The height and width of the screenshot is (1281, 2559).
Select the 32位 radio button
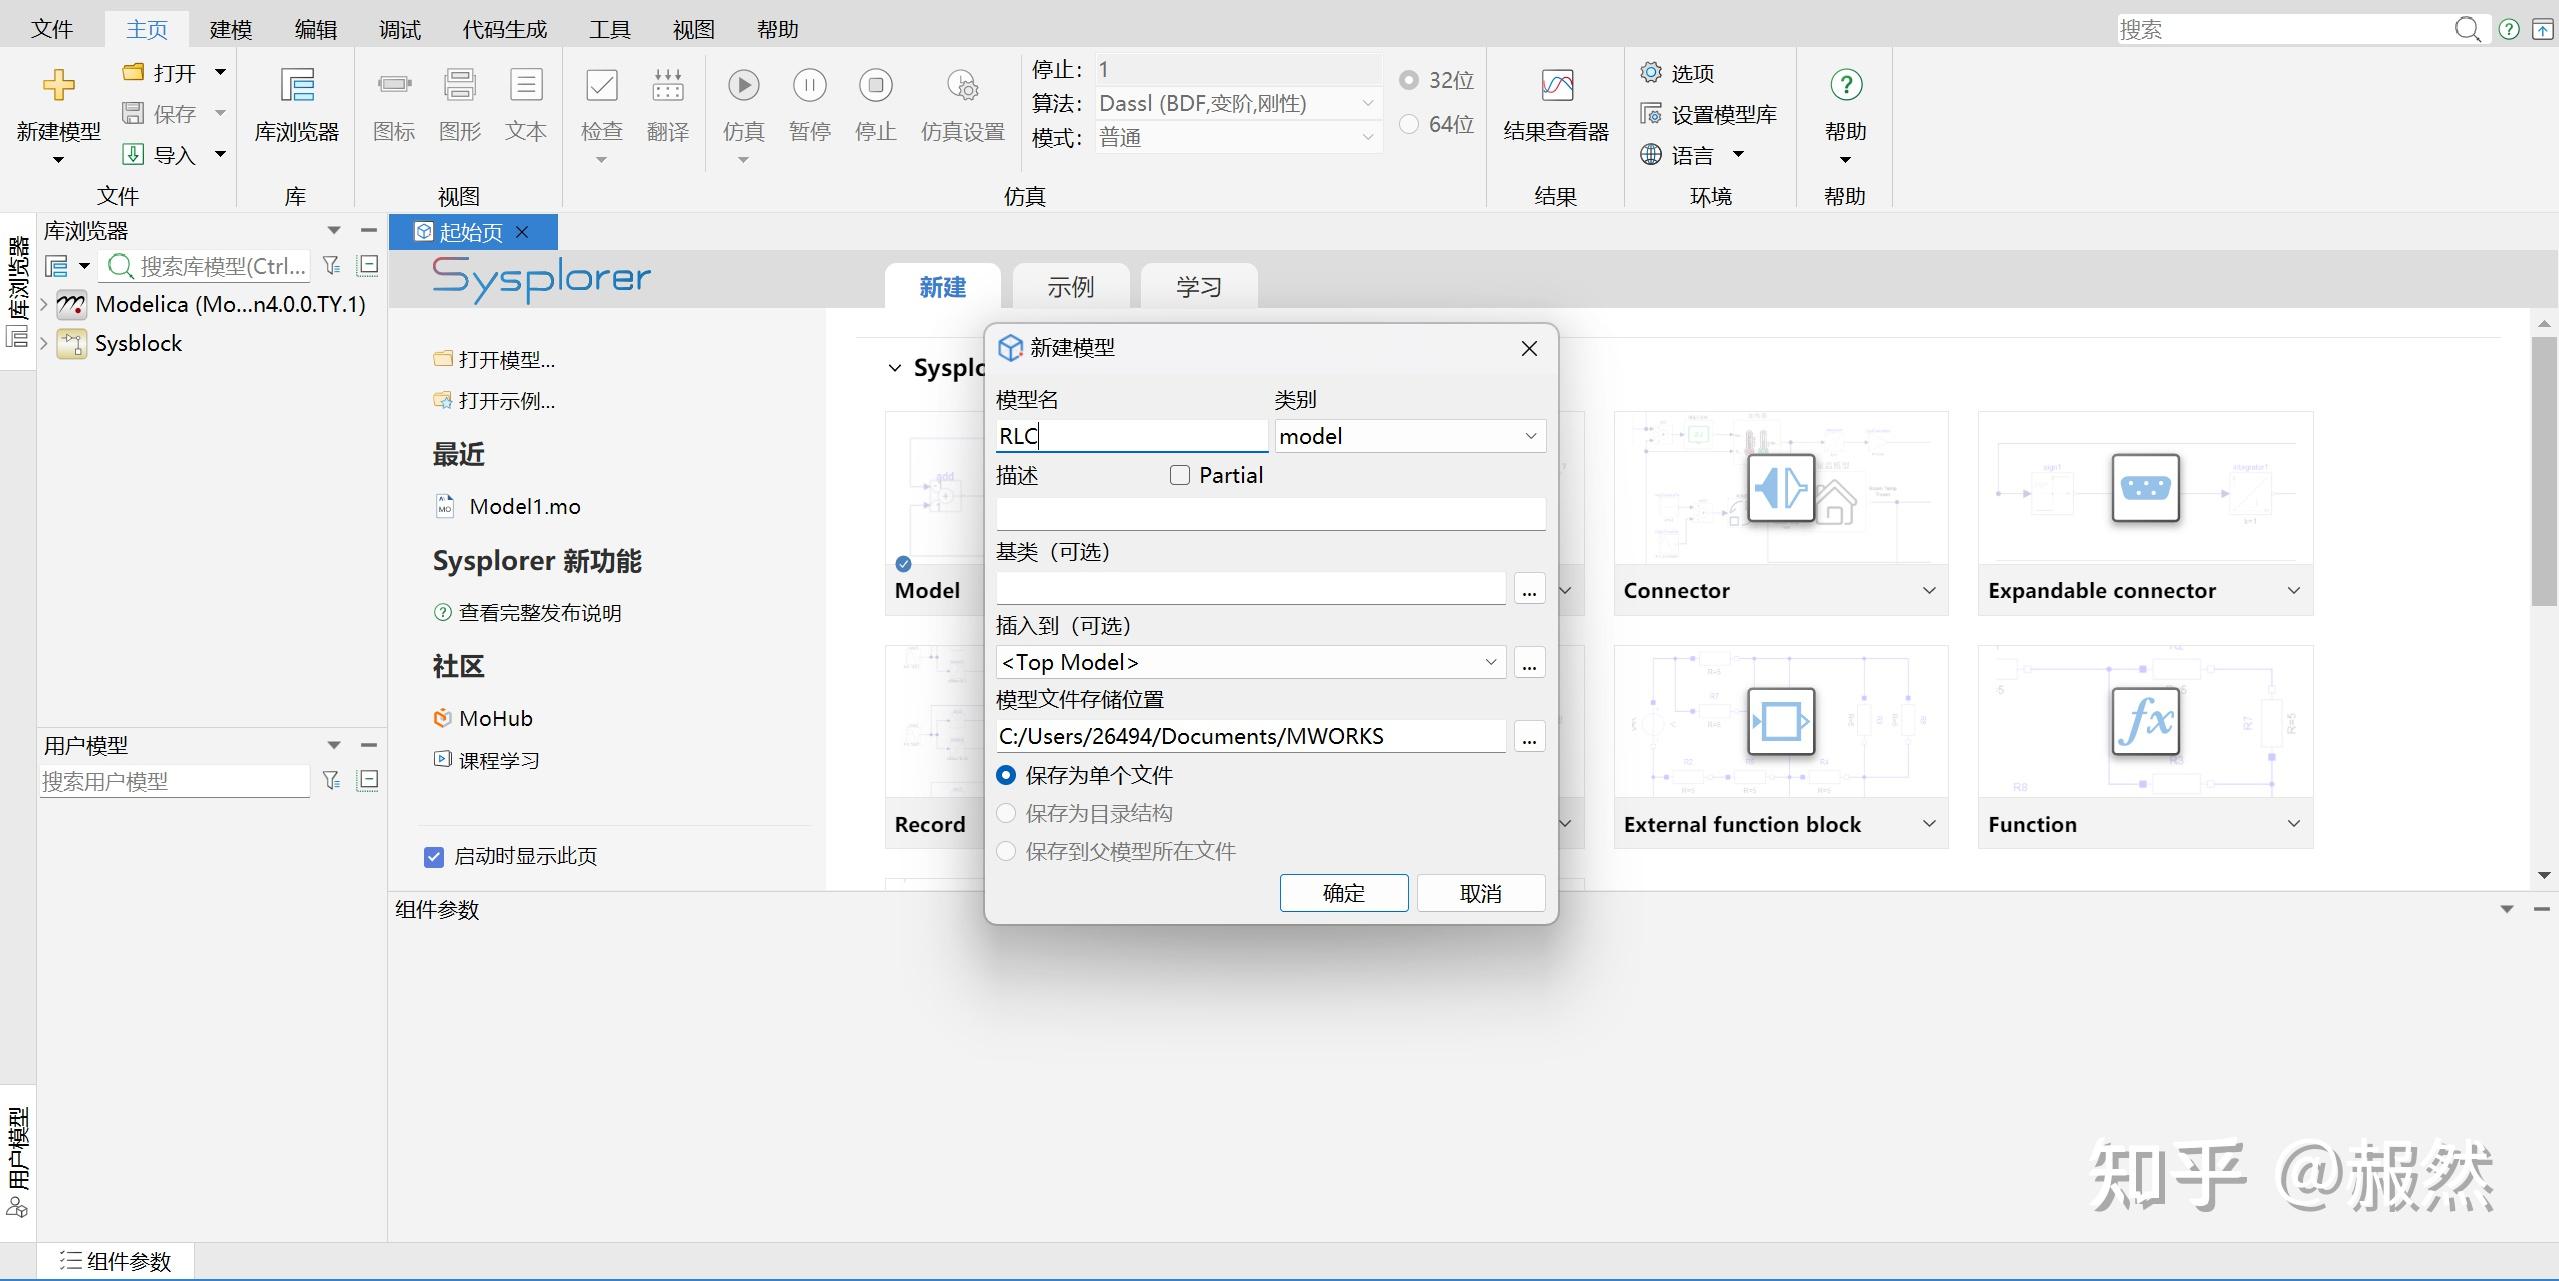1408,79
